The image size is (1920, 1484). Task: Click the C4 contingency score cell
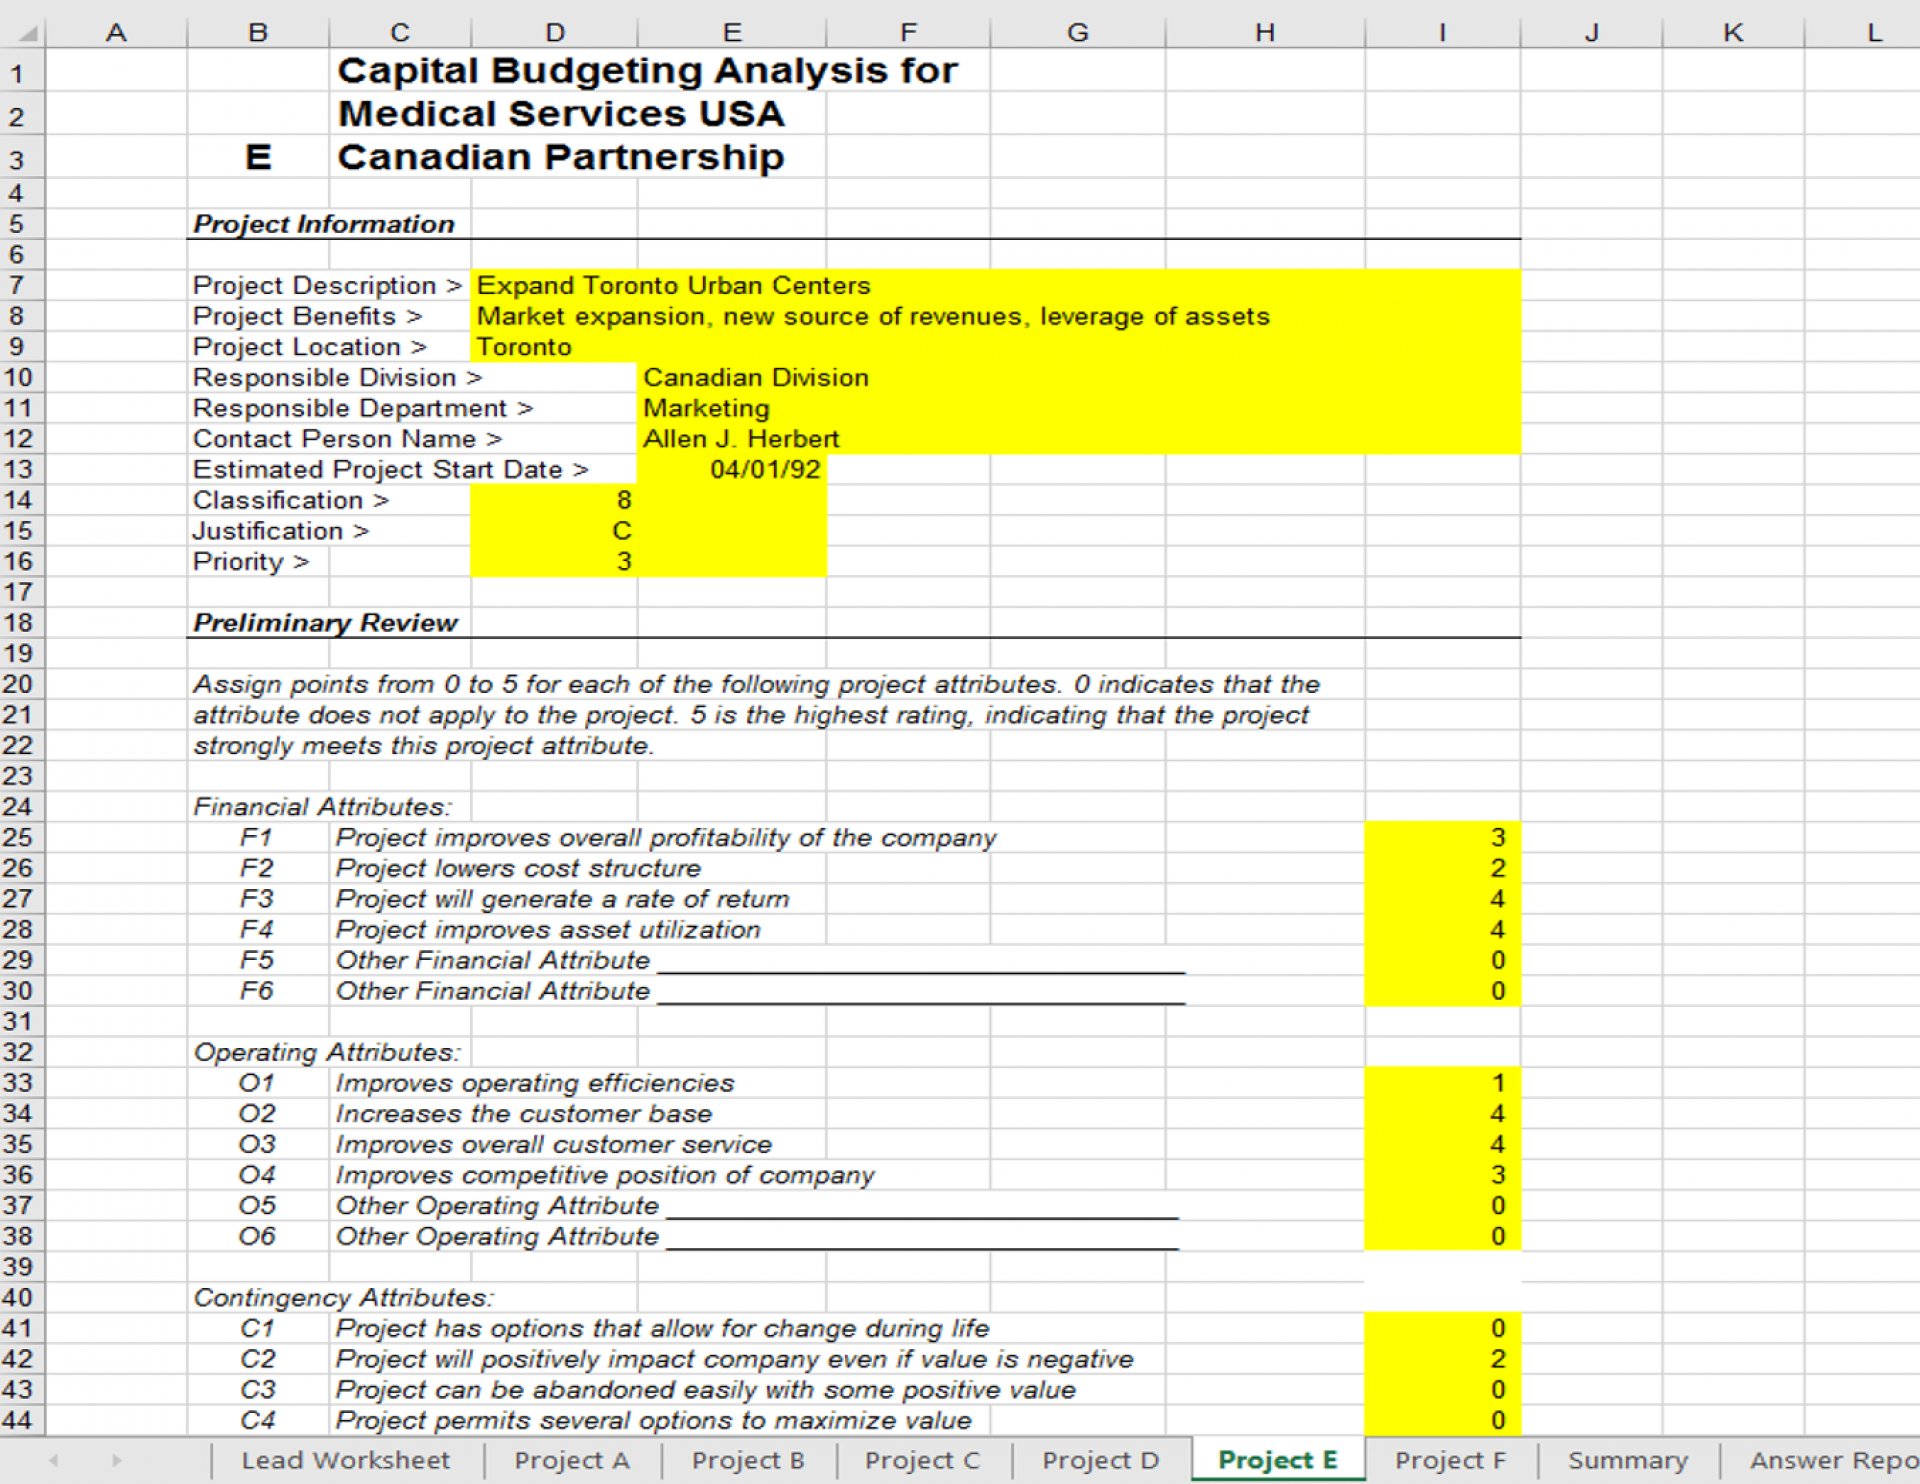(x=1442, y=1420)
